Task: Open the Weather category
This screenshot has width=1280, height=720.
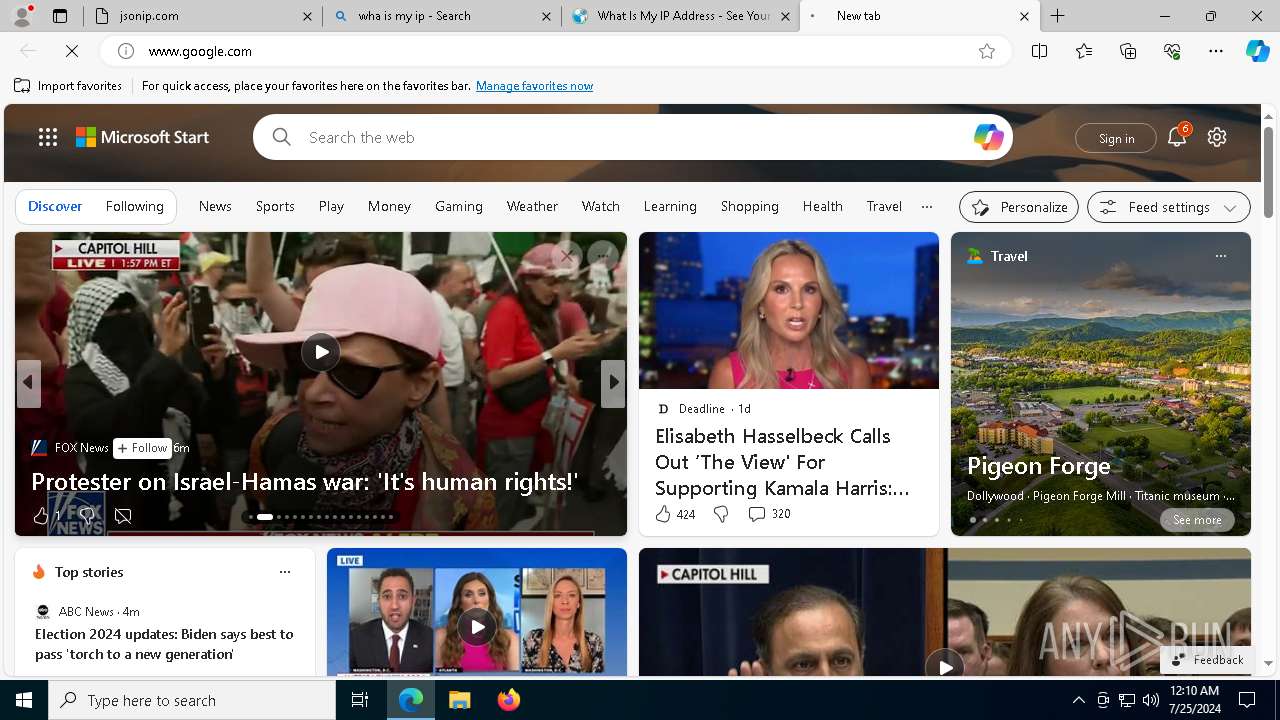Action: click(532, 206)
